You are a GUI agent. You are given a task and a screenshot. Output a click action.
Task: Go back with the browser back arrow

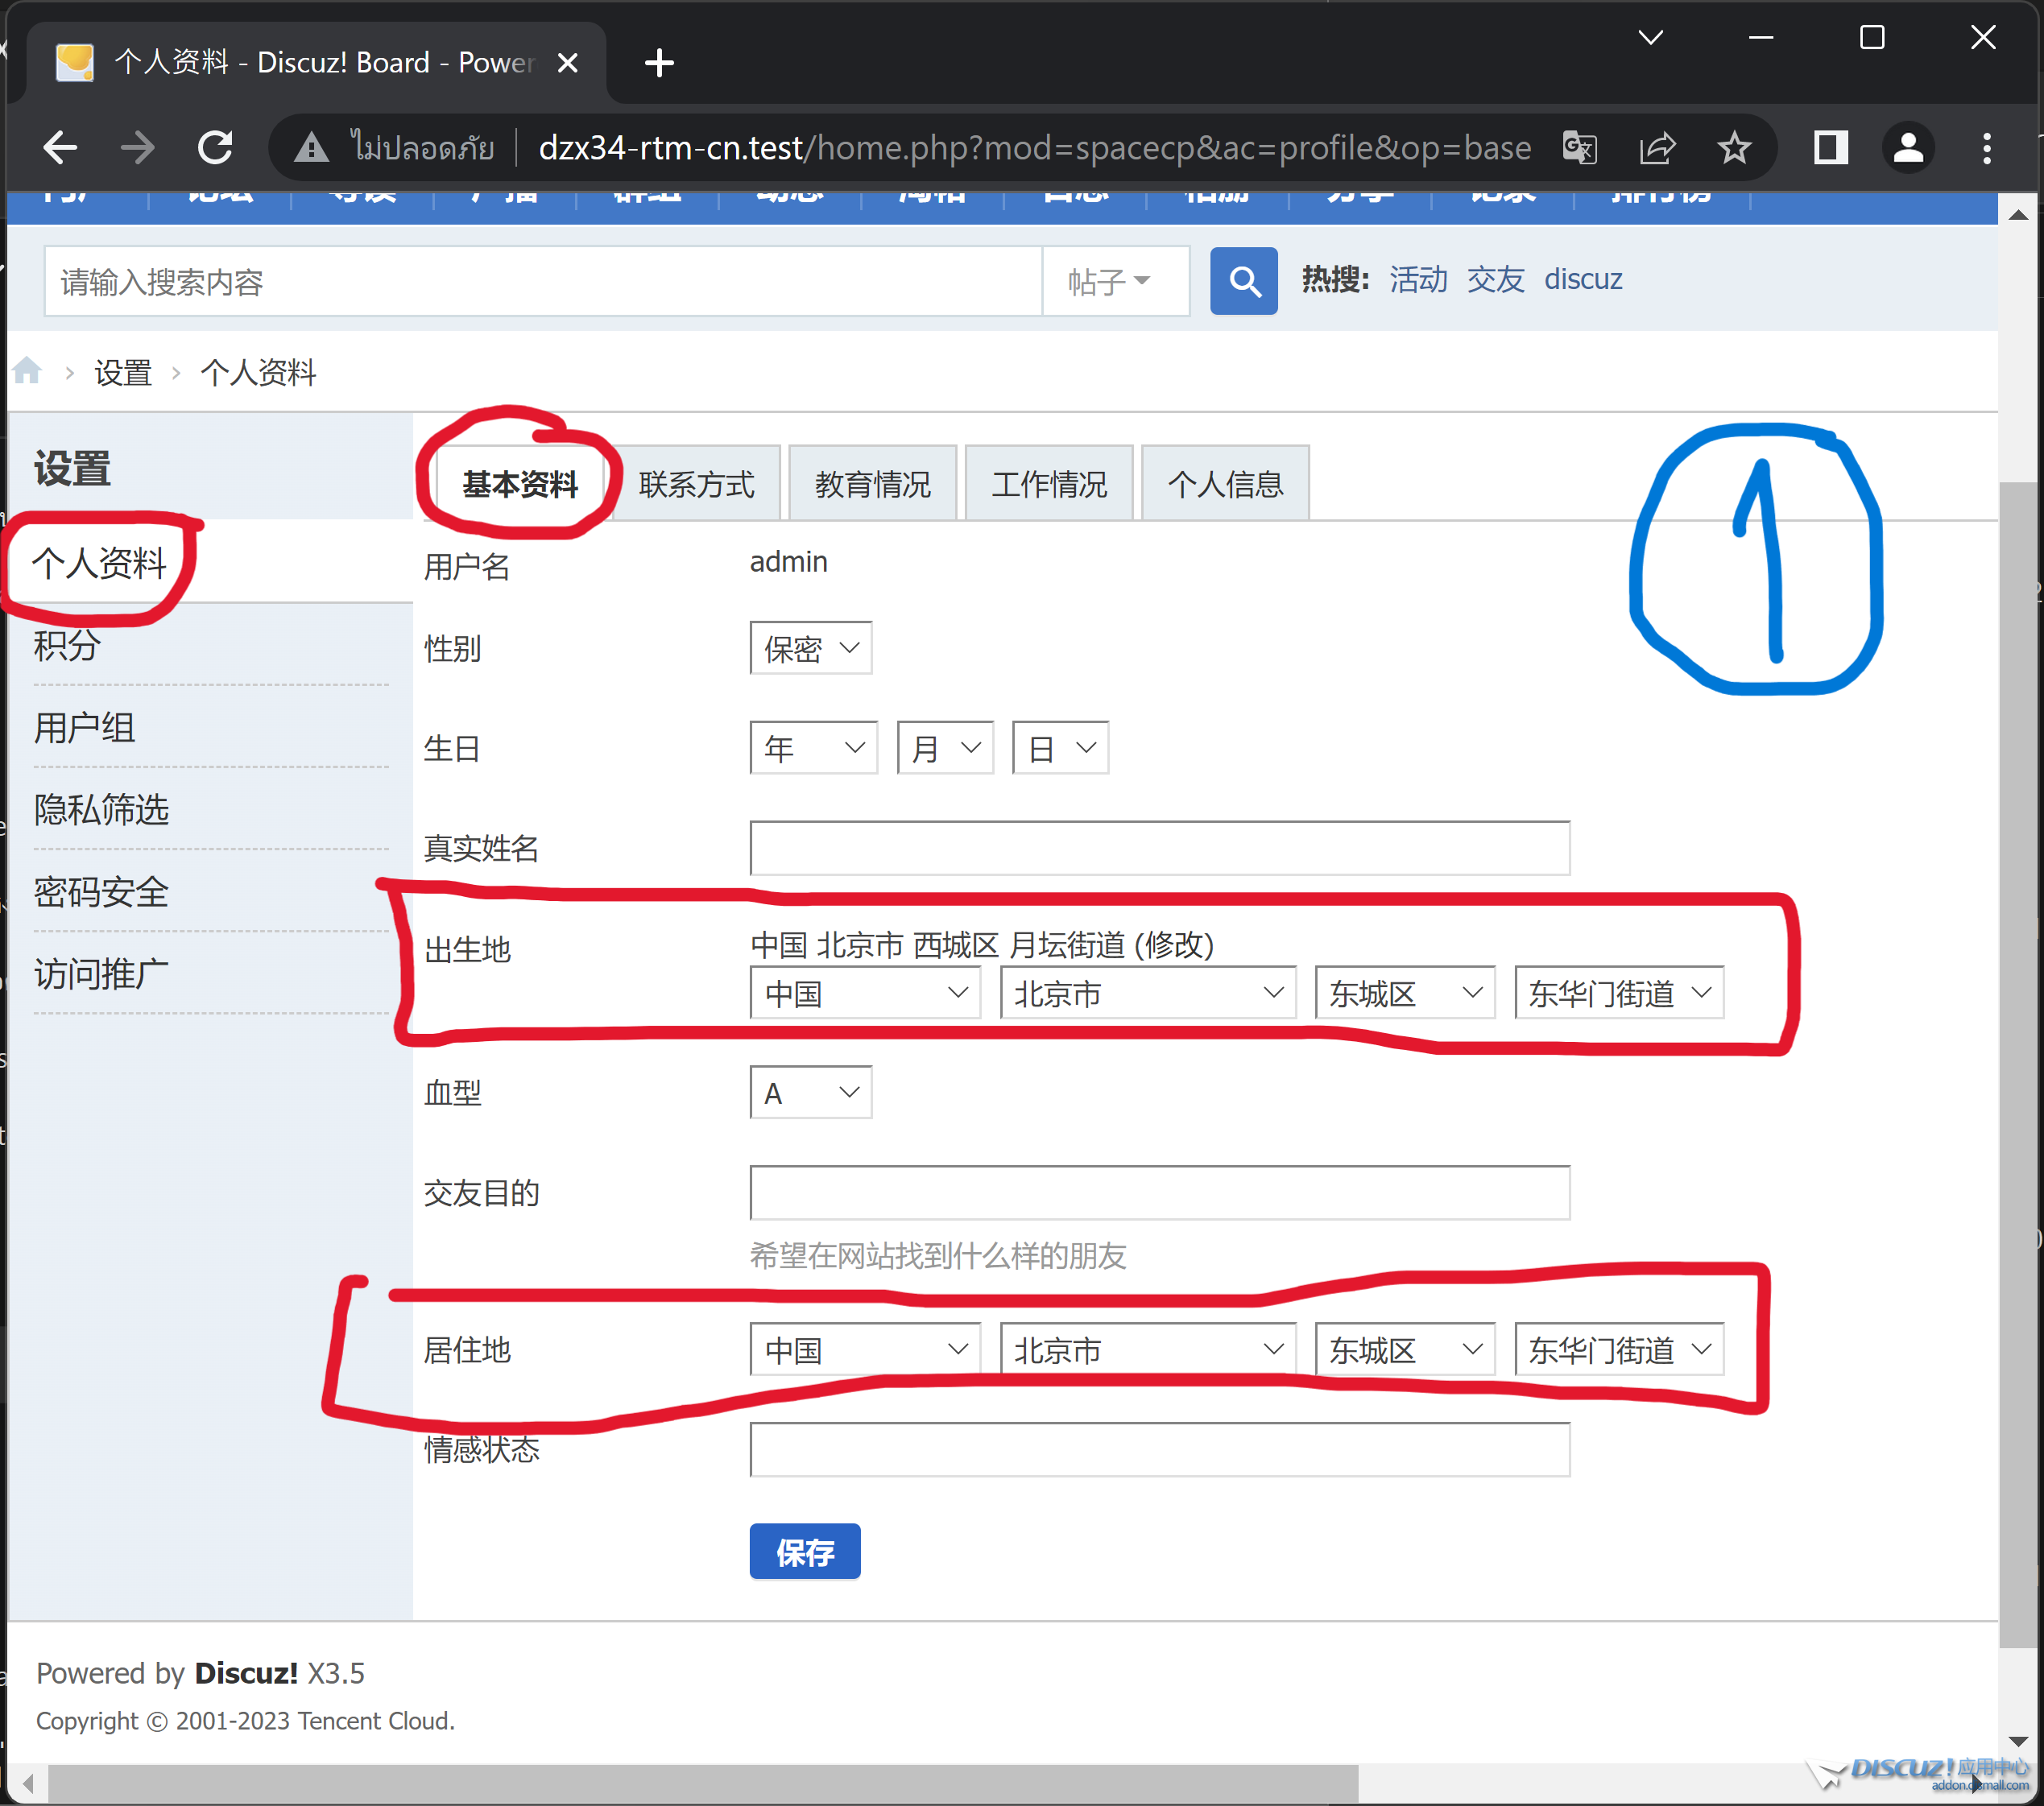point(60,148)
